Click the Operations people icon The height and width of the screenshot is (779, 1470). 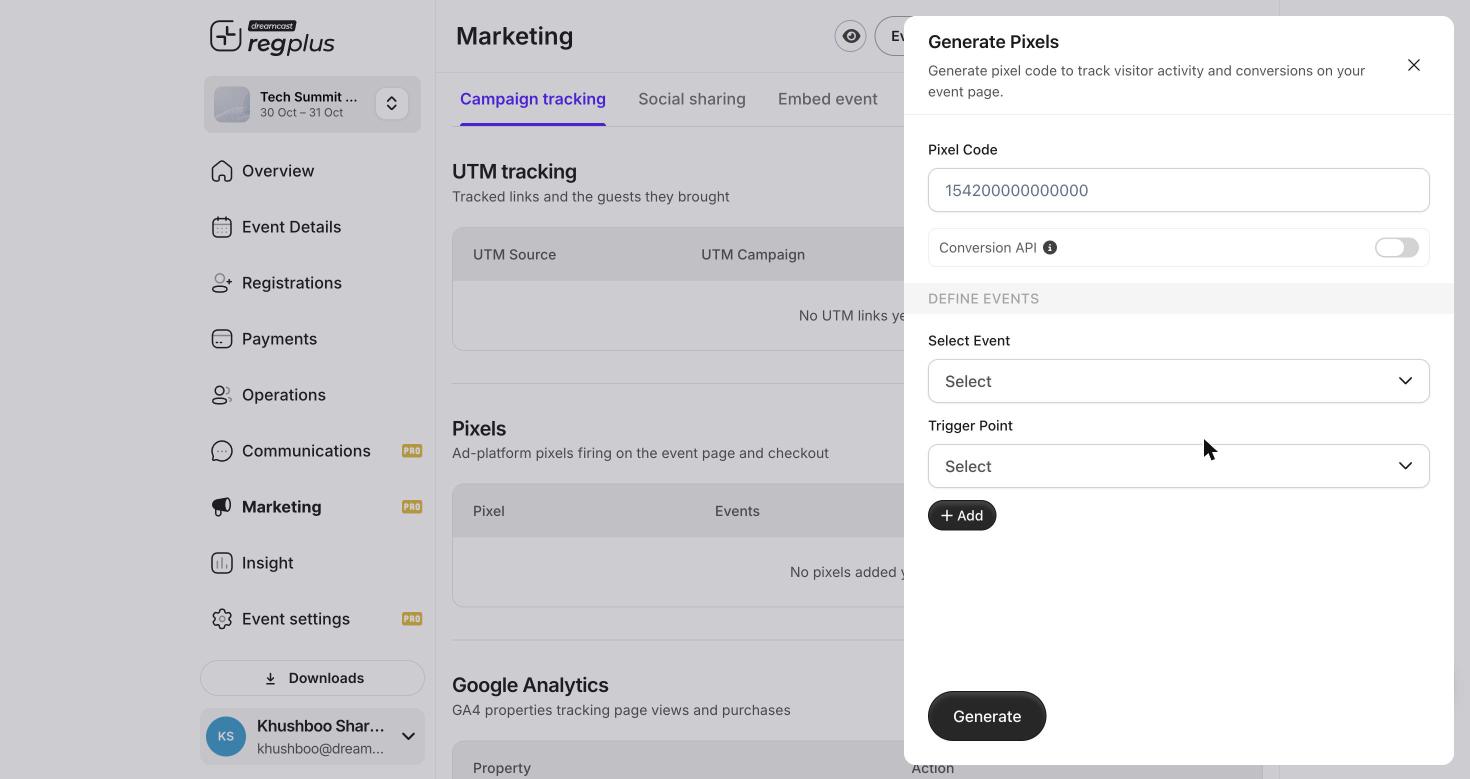tap(222, 395)
